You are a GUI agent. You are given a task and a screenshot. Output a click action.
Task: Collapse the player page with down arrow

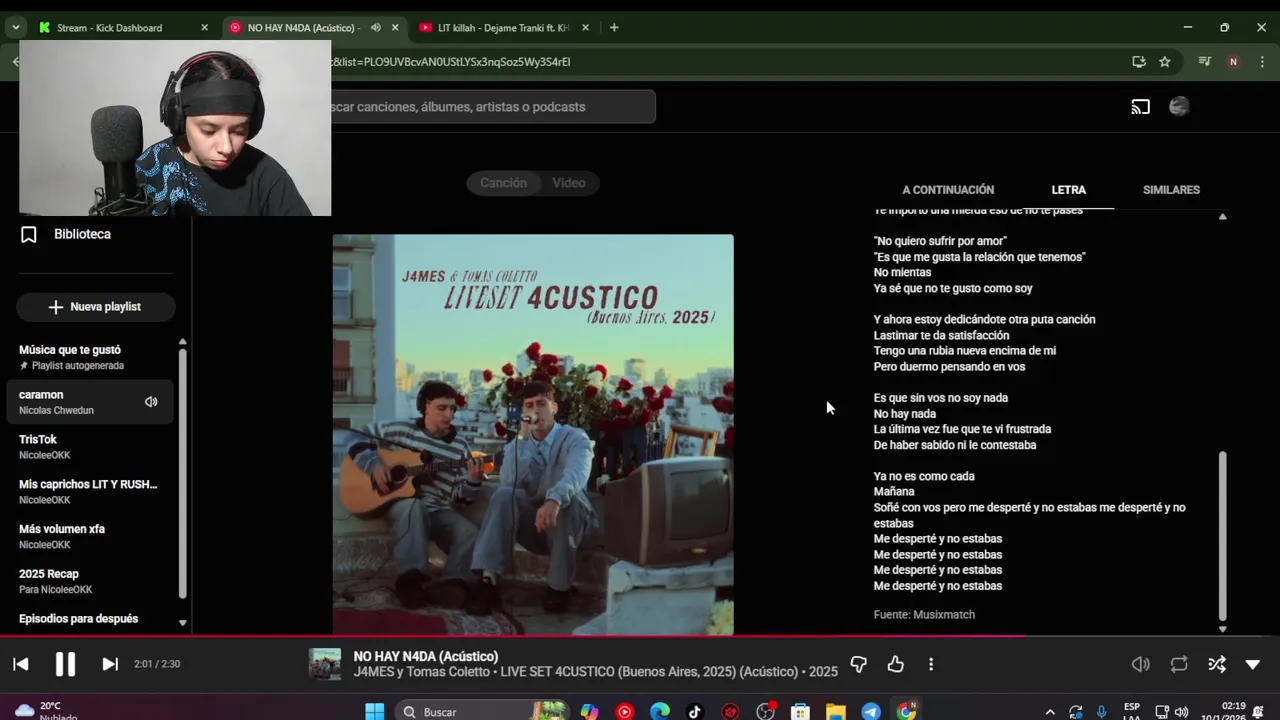pos(1252,664)
